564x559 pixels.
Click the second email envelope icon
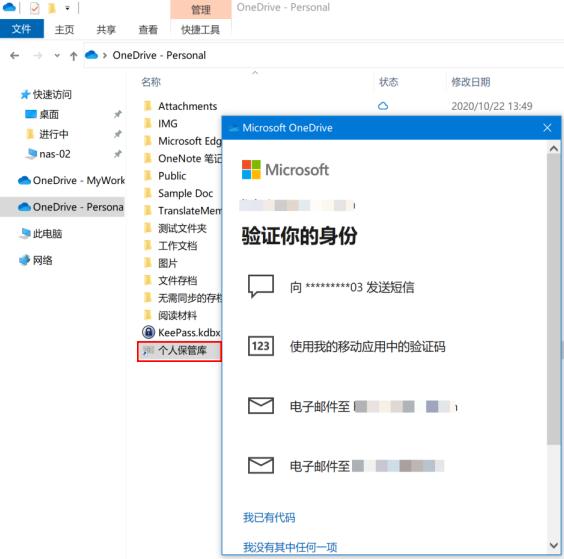(260, 465)
